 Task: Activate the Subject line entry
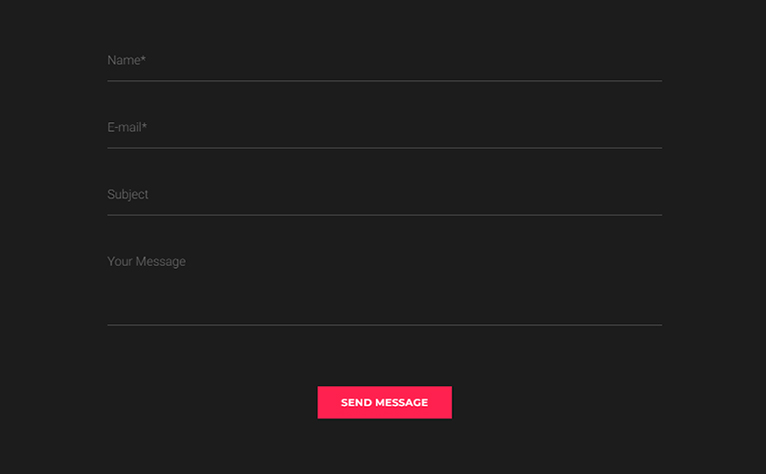tap(384, 195)
